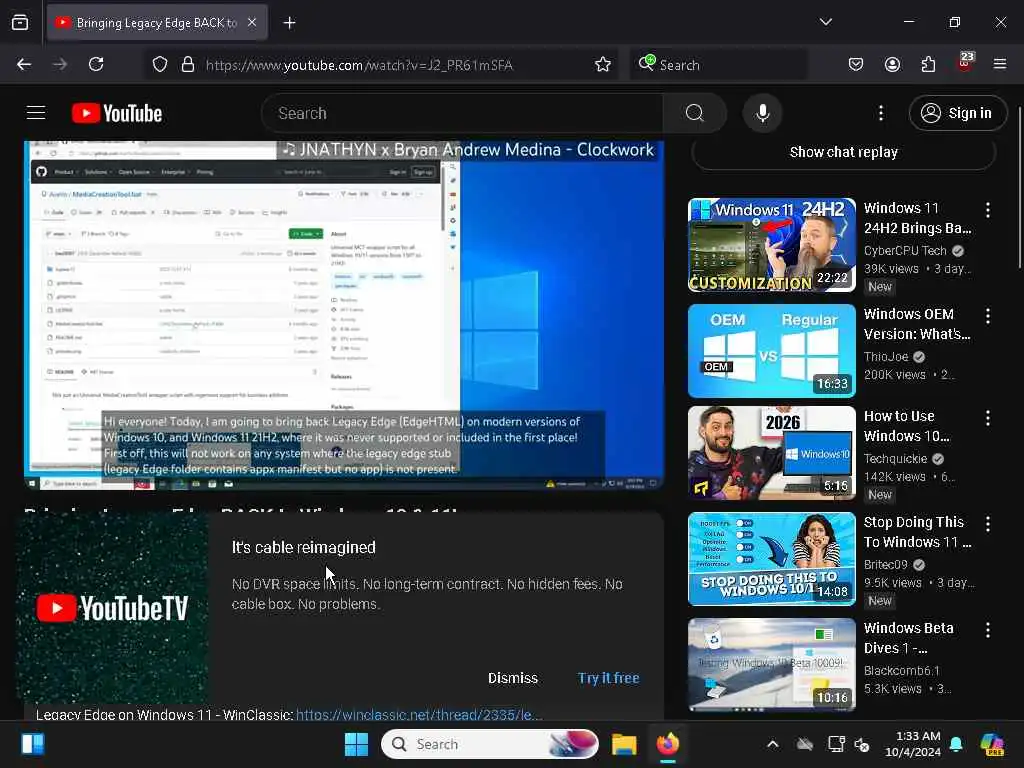Open YouTube settings three-dot menu
Image resolution: width=1024 pixels, height=768 pixels.
tap(881, 113)
